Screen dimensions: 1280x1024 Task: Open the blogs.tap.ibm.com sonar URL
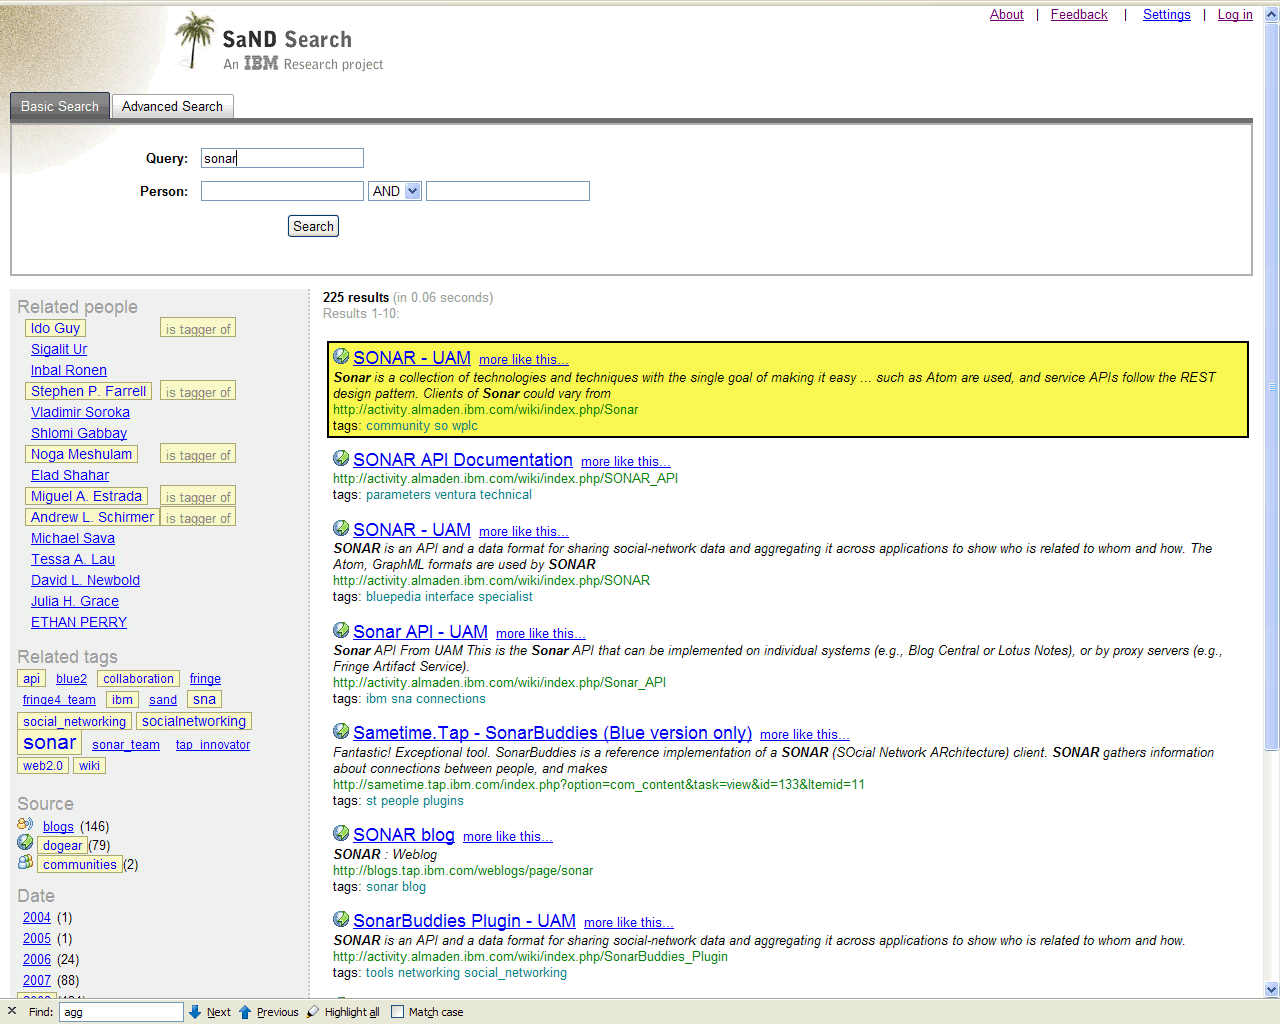(463, 871)
